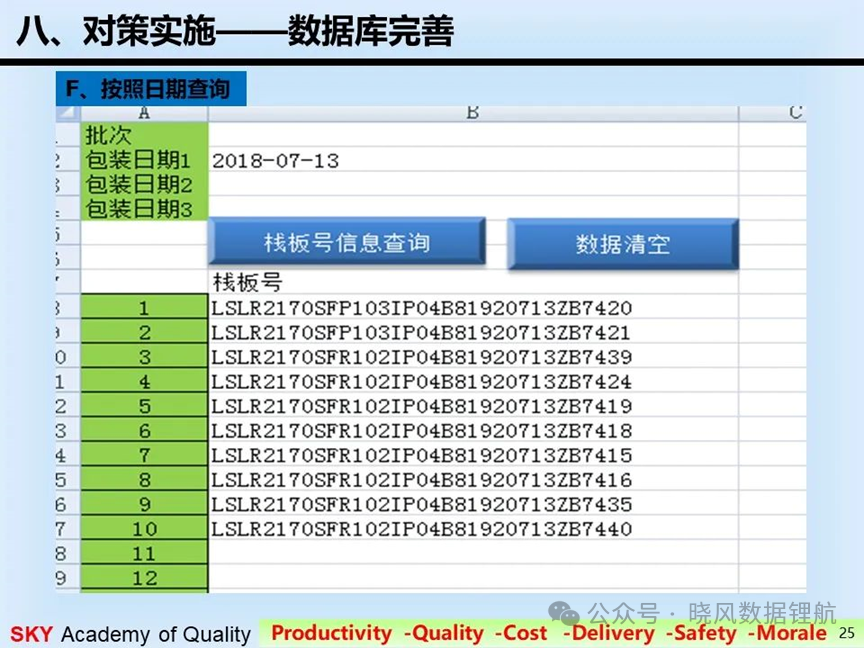Click column header C
This screenshot has height=648, width=864.
[x=773, y=114]
